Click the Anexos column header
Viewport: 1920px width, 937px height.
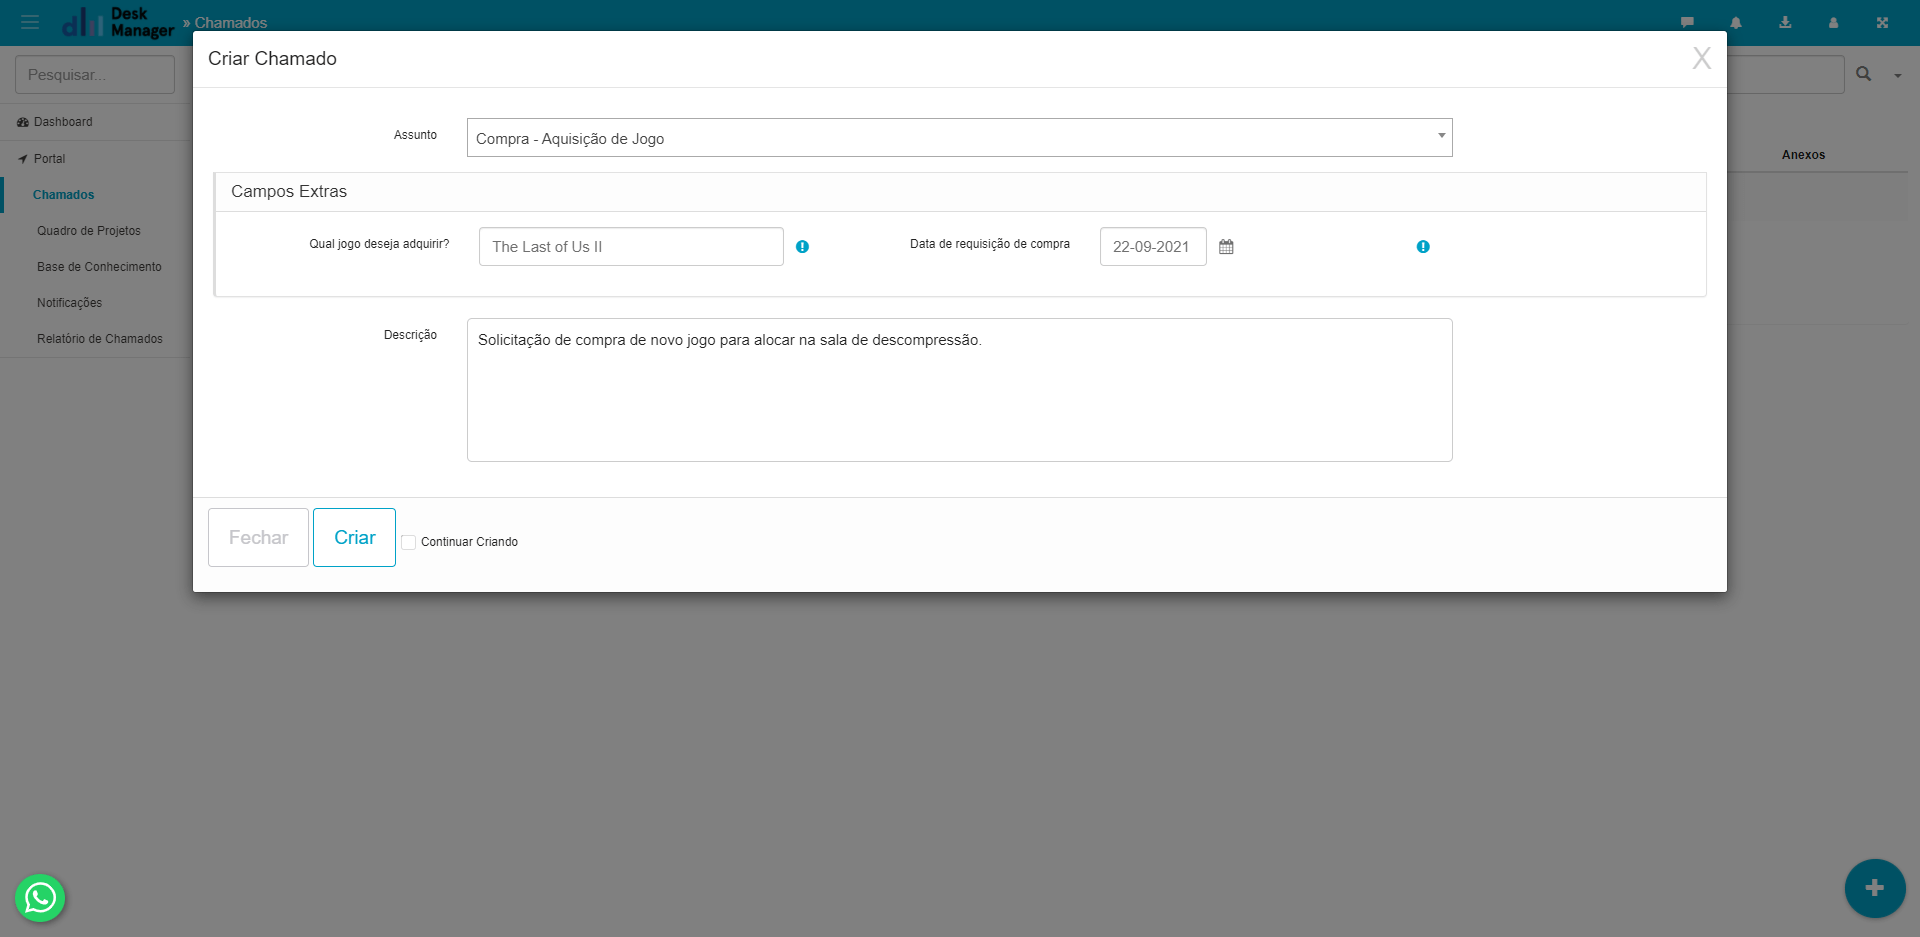click(x=1803, y=155)
